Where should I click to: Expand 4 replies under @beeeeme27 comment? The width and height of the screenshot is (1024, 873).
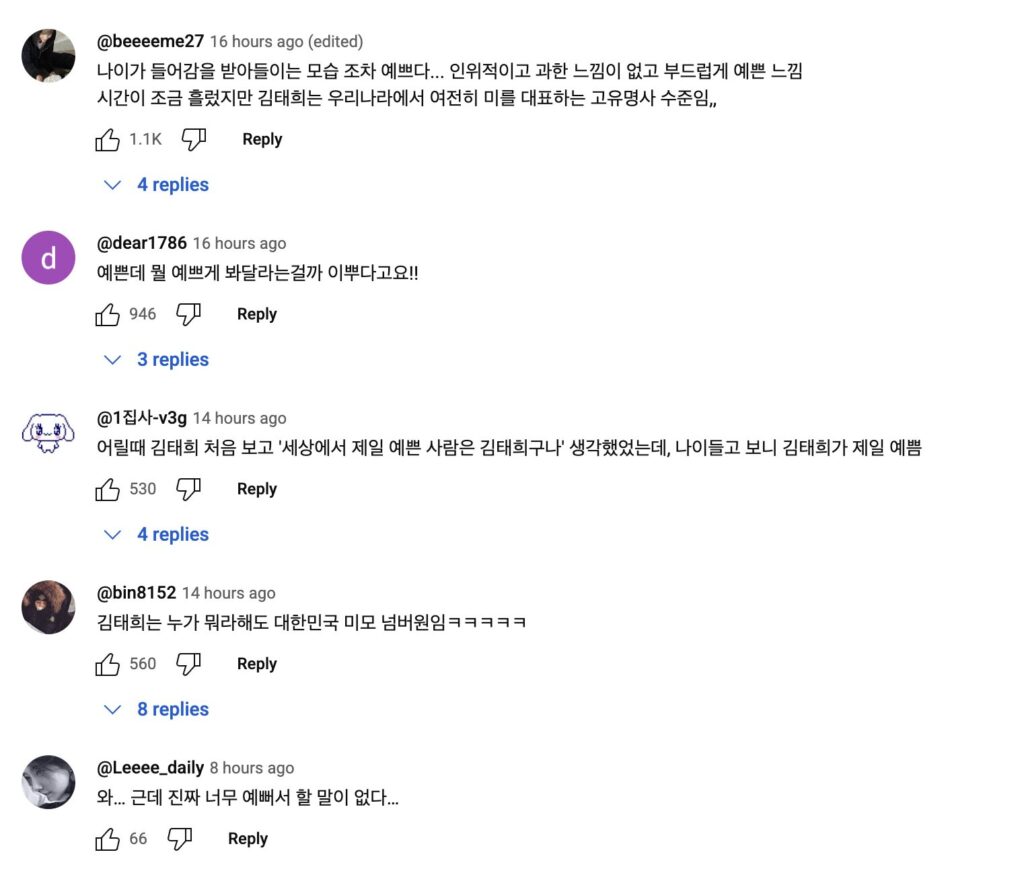coord(158,185)
